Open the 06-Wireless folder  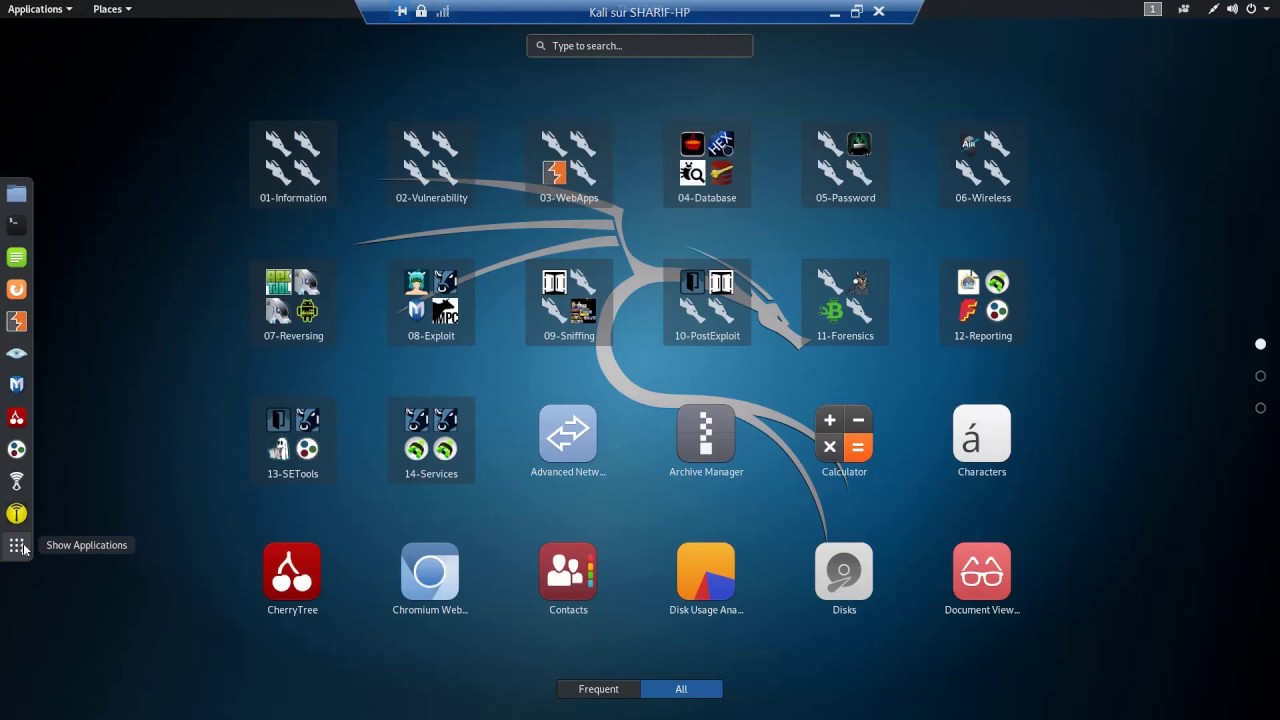[983, 166]
